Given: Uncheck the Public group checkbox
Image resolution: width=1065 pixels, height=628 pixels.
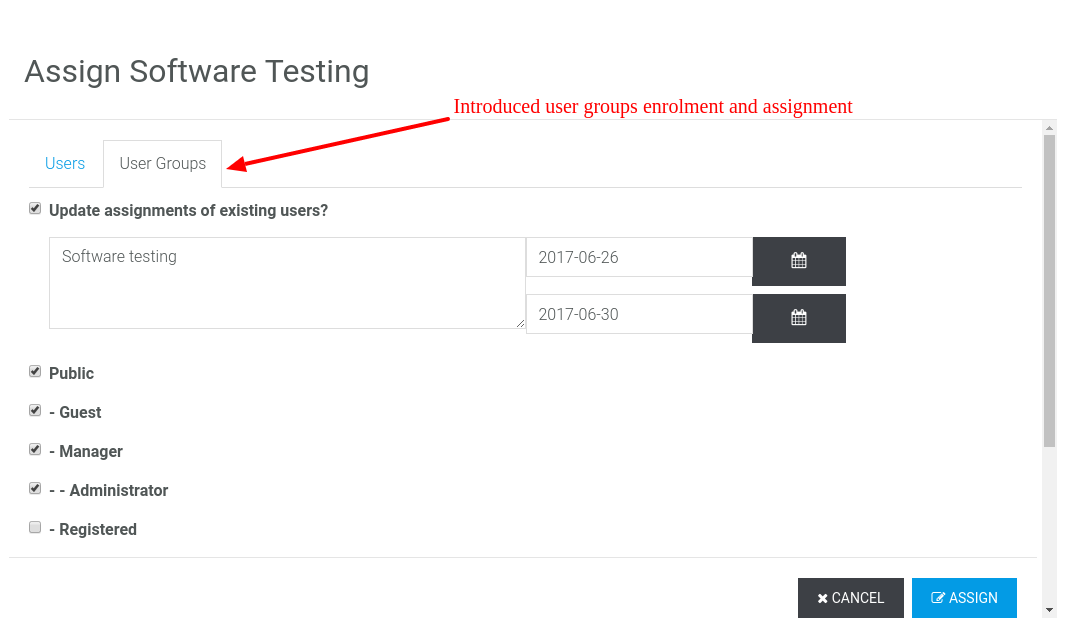Looking at the screenshot, I should [x=35, y=372].
